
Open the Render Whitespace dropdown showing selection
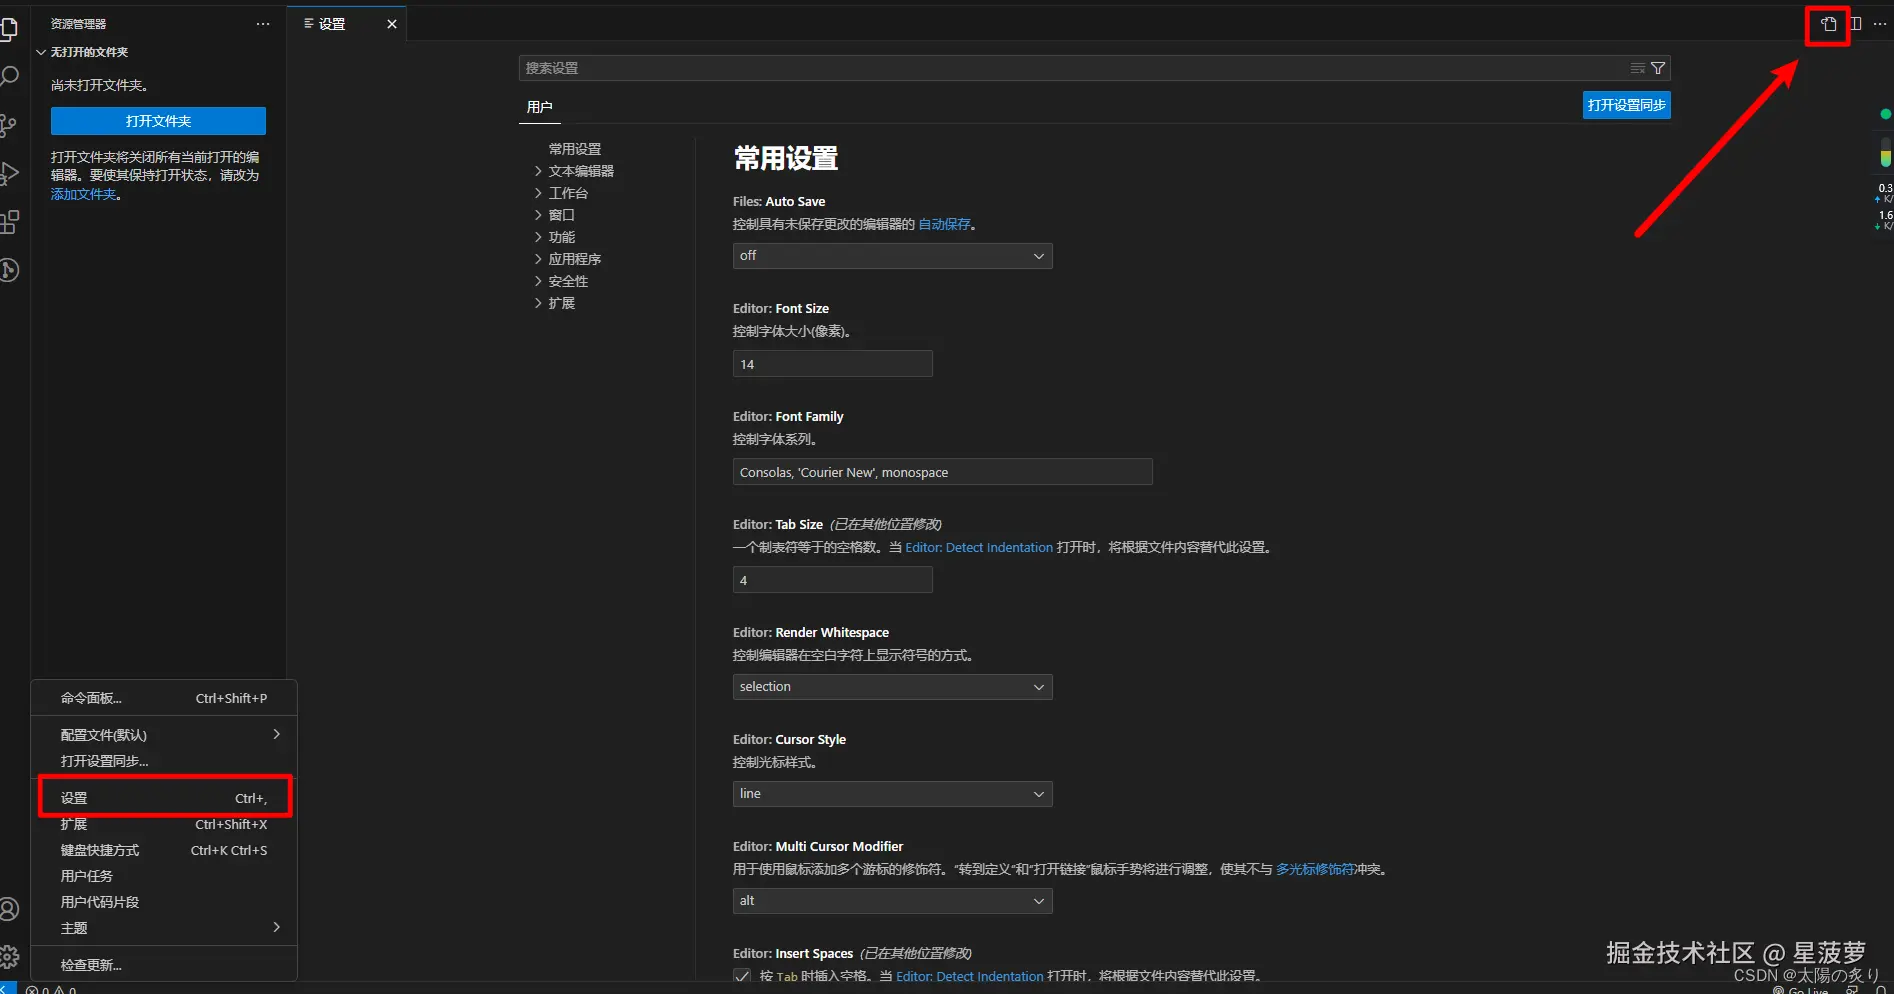pos(892,687)
